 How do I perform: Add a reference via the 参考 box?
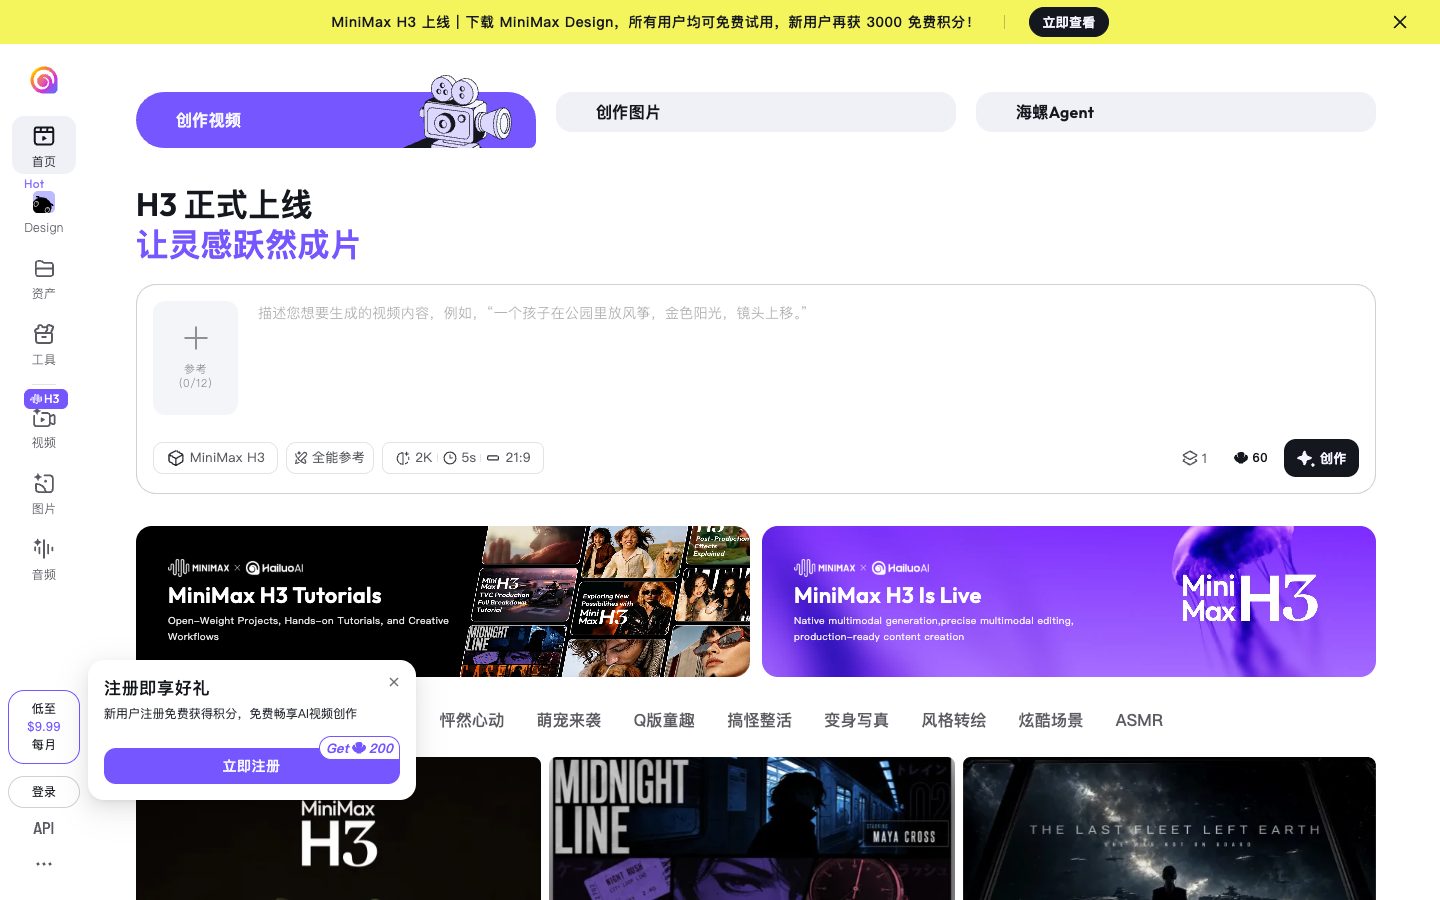pos(196,358)
